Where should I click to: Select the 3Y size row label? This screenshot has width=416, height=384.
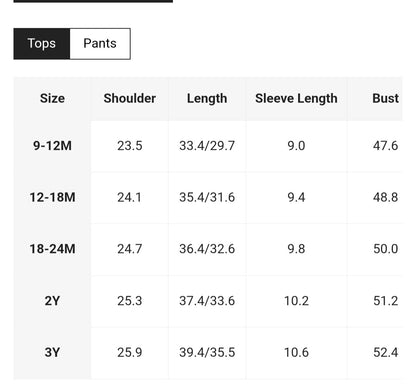tap(52, 352)
